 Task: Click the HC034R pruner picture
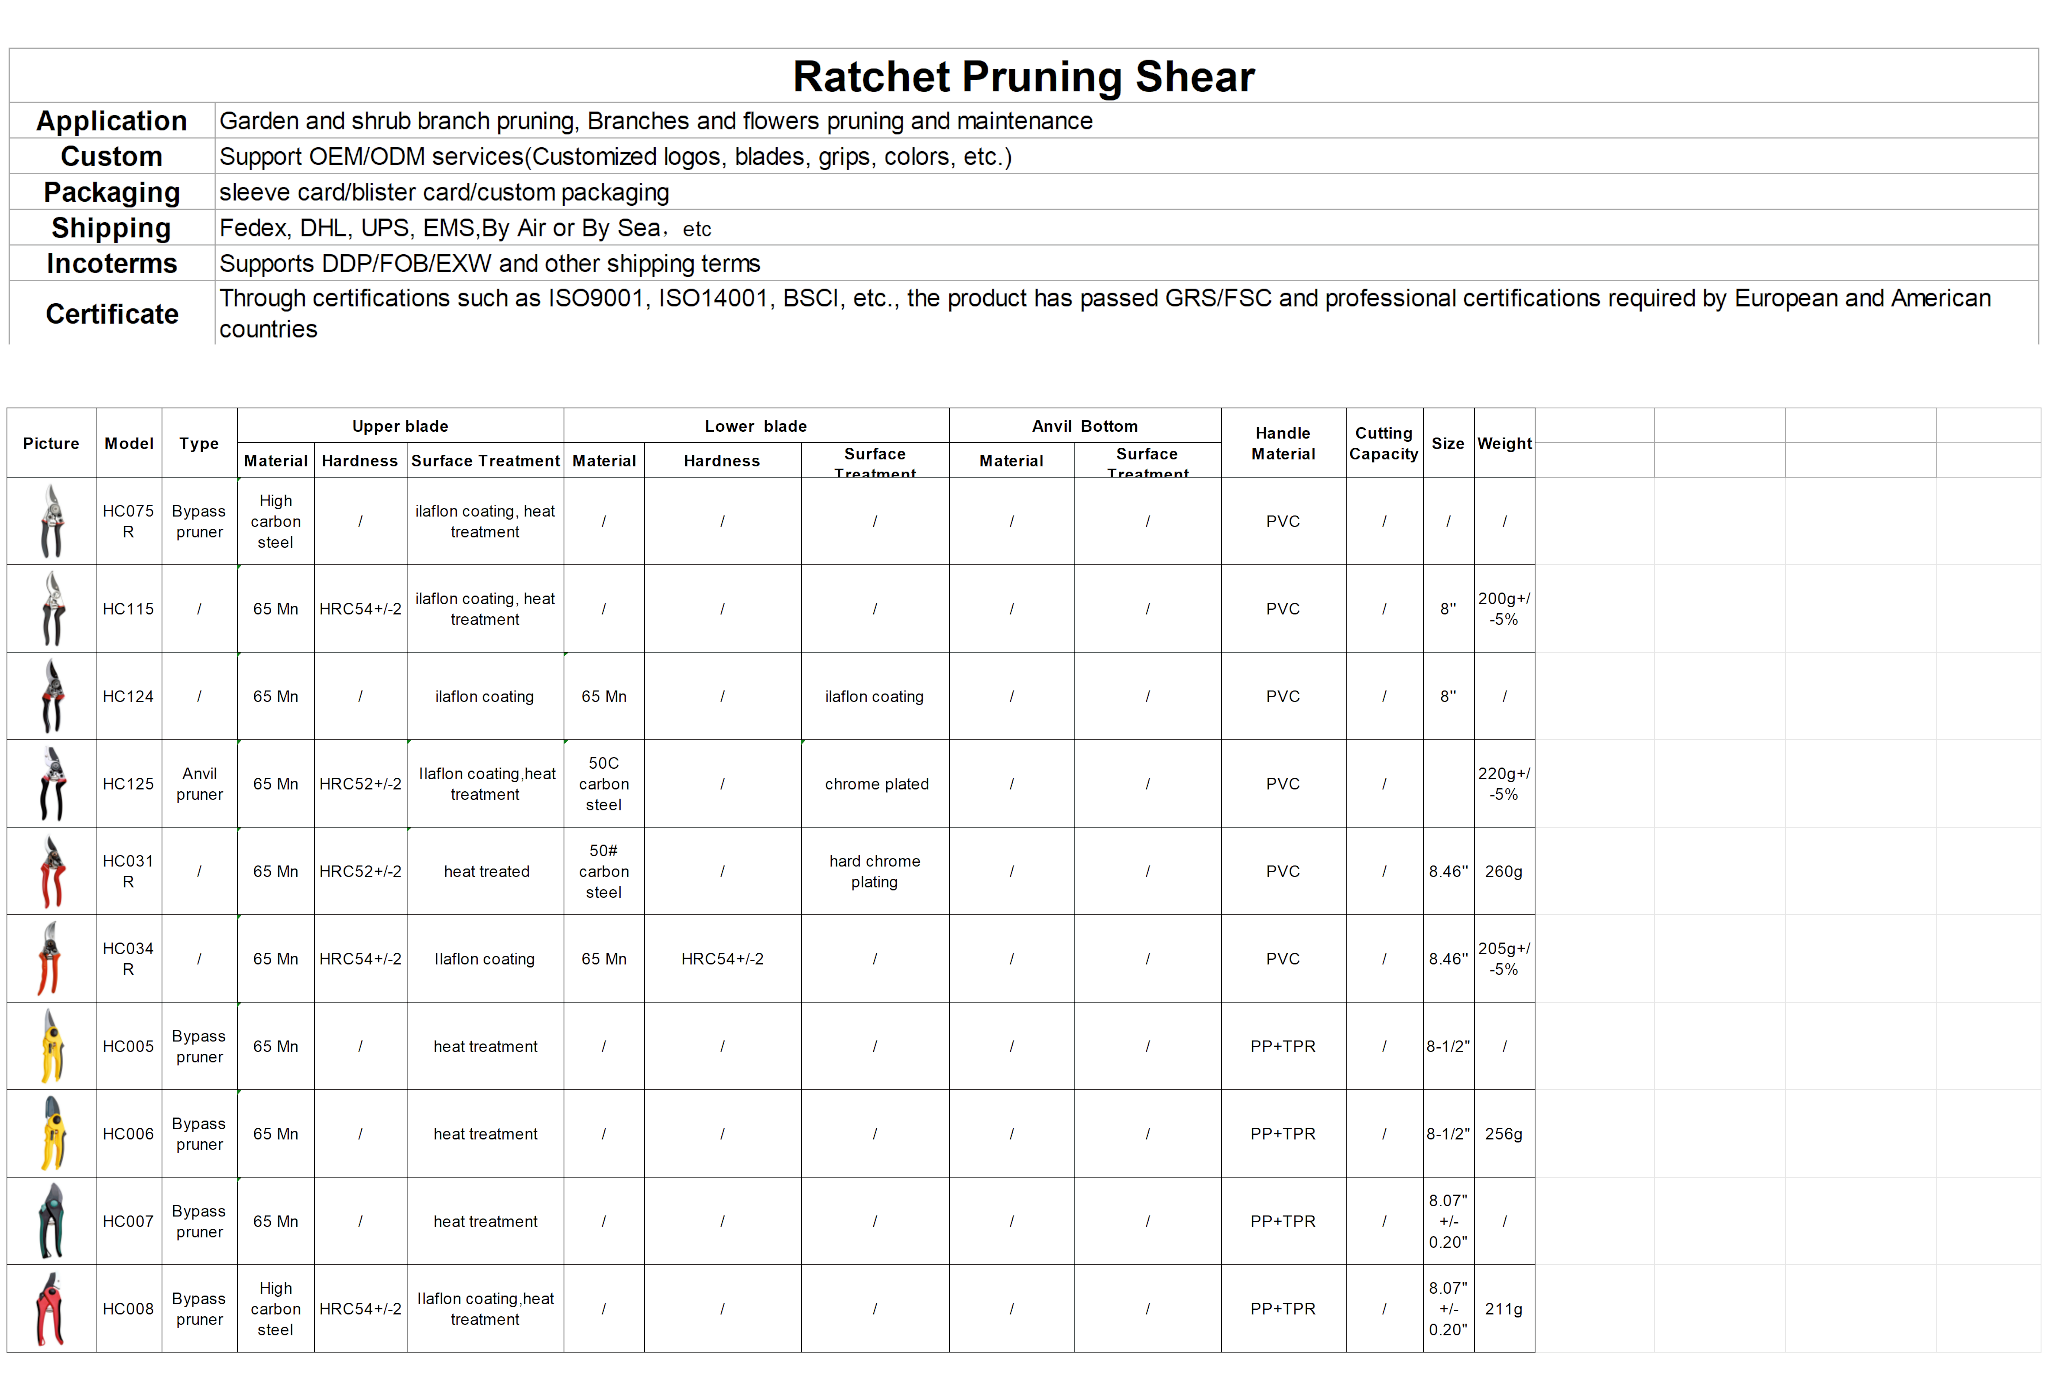click(x=50, y=958)
